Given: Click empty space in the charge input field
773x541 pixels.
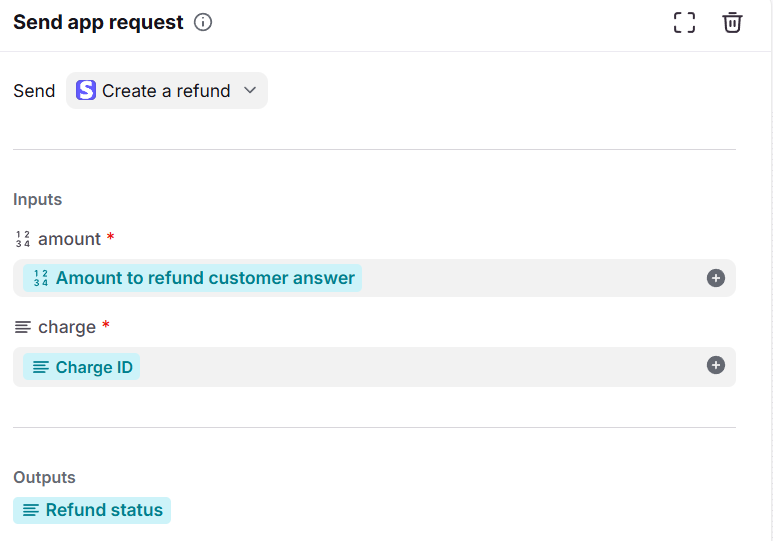Looking at the screenshot, I should point(420,367).
